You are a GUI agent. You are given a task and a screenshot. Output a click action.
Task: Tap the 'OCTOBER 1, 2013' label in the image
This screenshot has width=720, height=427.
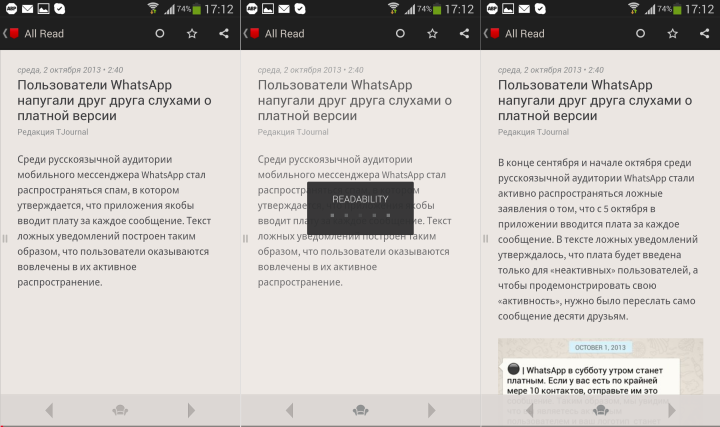pyautogui.click(x=600, y=348)
